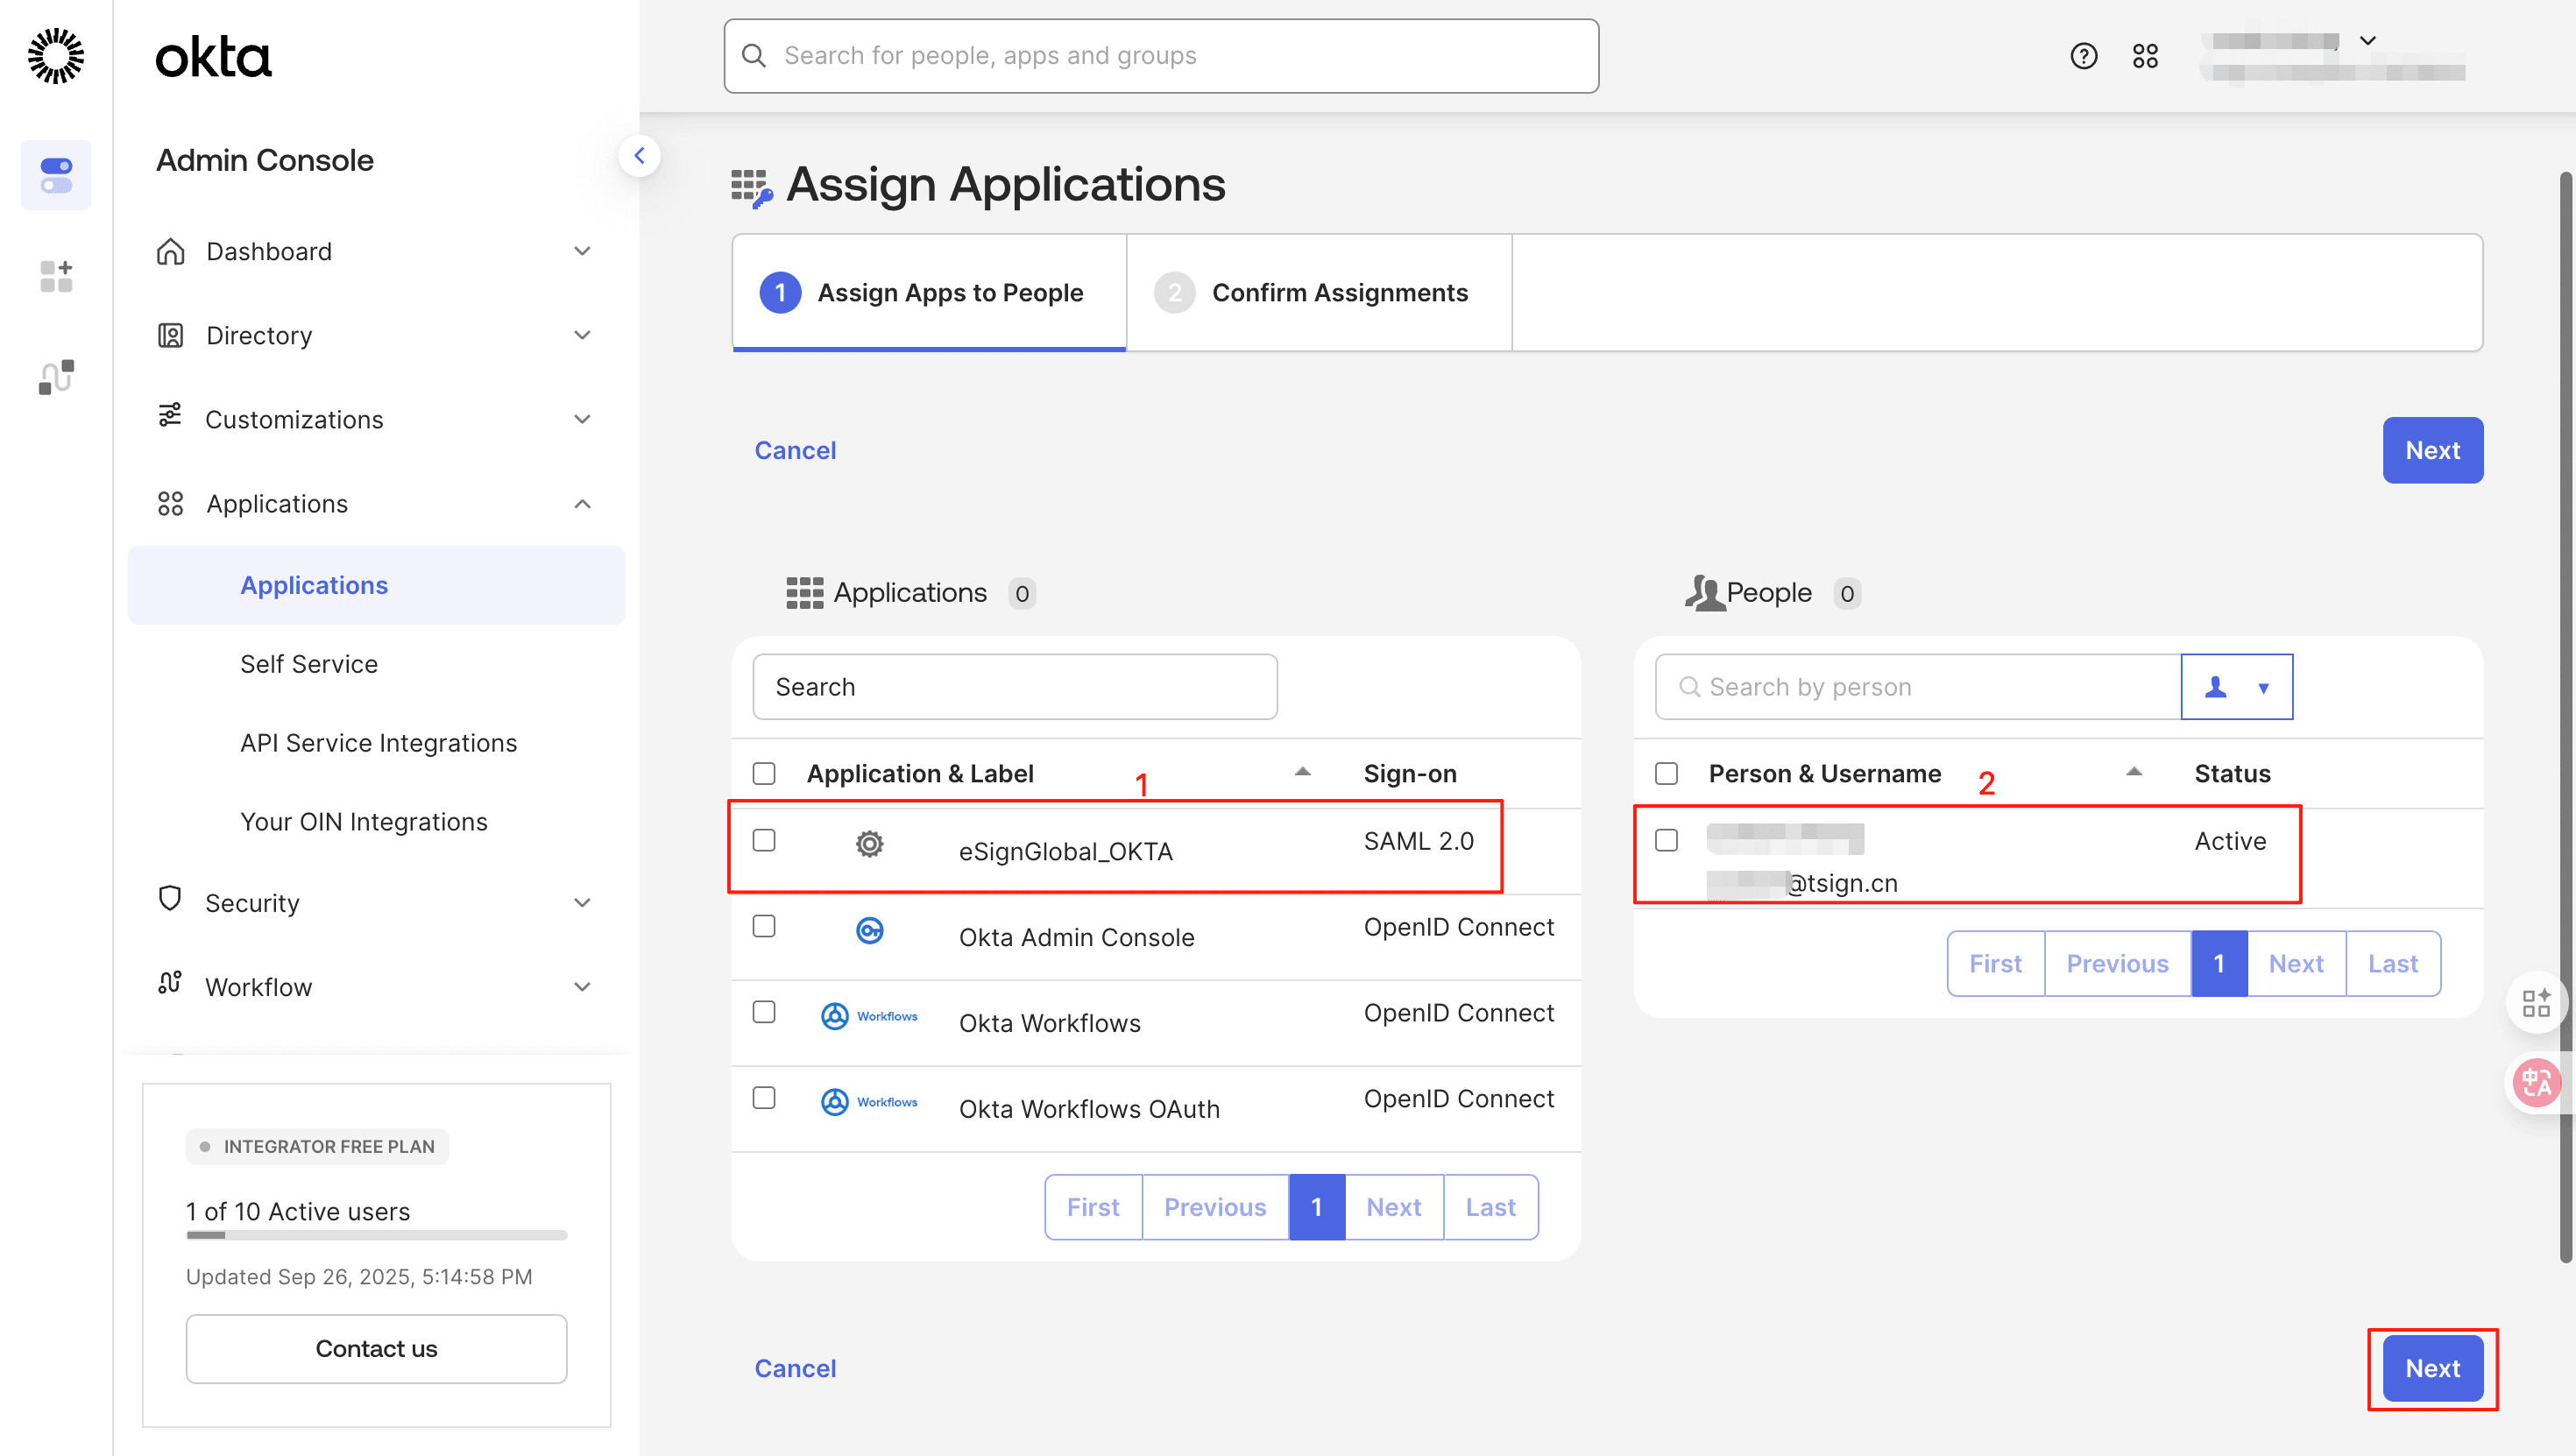This screenshot has width=2576, height=1456.
Task: Switch to Confirm Assignments step tab
Action: point(1318,293)
